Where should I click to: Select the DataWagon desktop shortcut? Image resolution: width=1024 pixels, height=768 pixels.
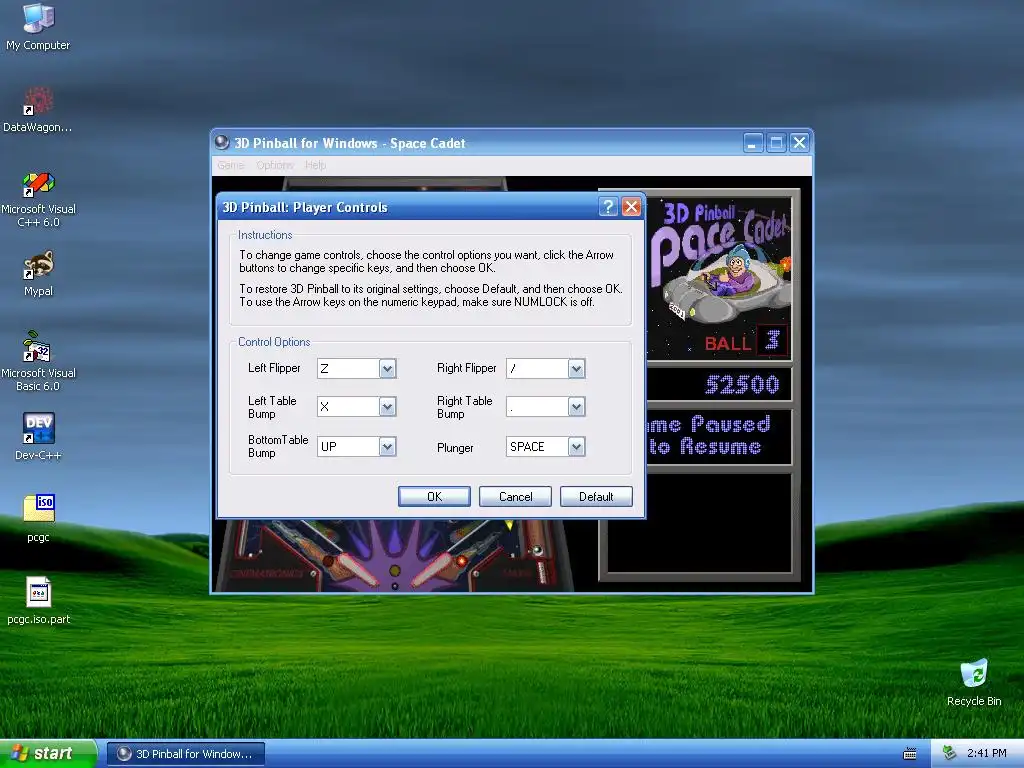38,109
